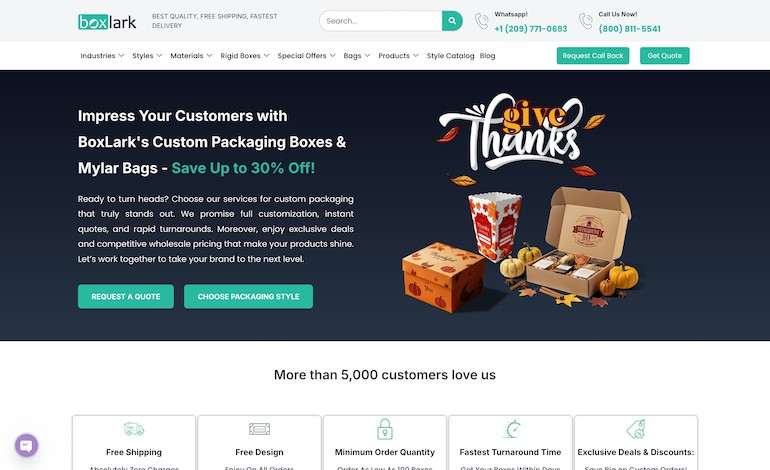770x470 pixels.
Task: Expand the Industries dropdown menu
Action: 102,56
